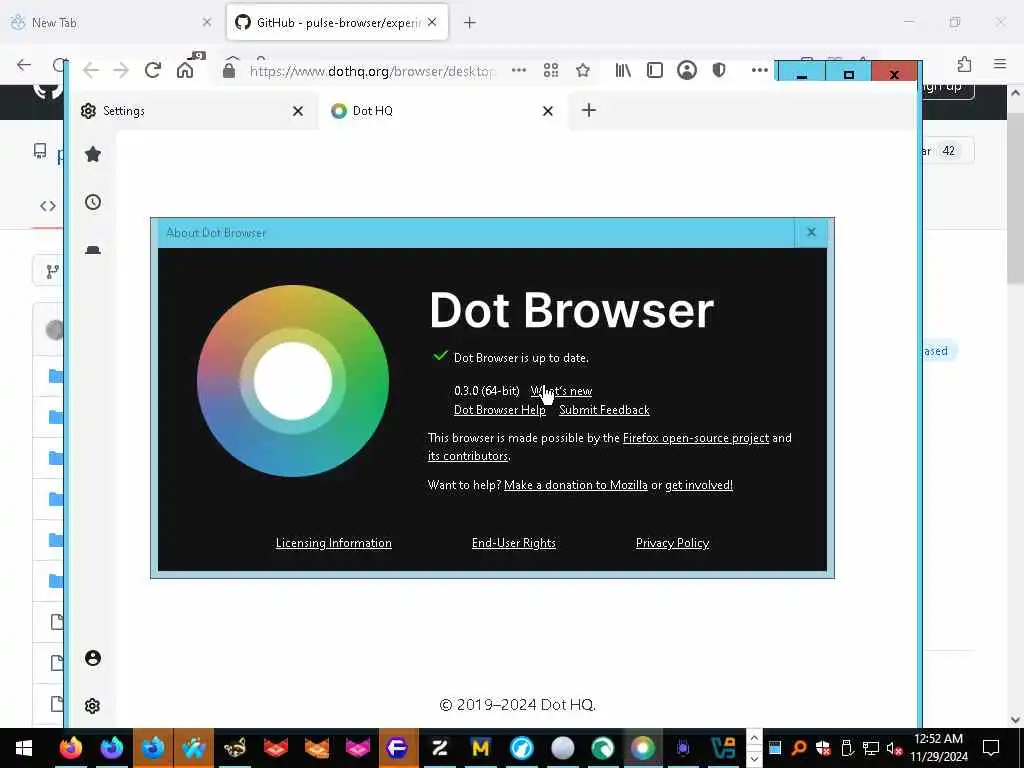
Task: Show hidden taskbar icons up arrow
Action: click(x=754, y=738)
